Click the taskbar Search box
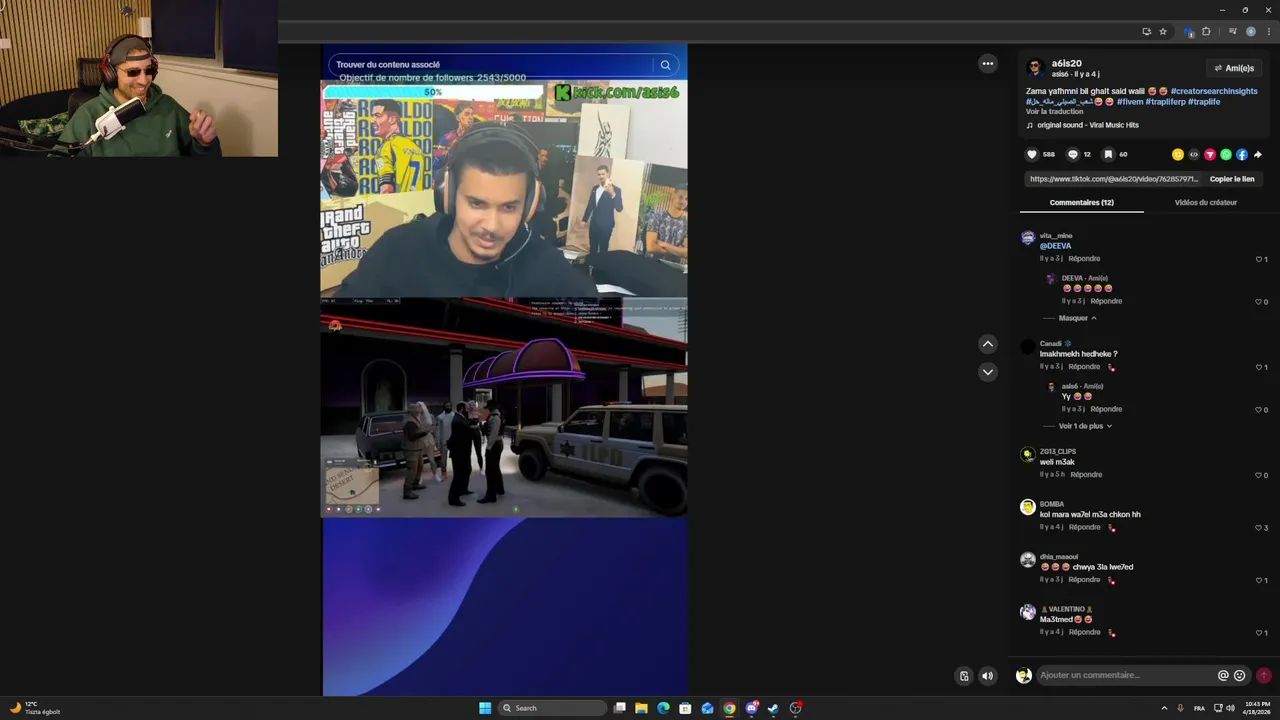The width and height of the screenshot is (1280, 720). point(552,708)
